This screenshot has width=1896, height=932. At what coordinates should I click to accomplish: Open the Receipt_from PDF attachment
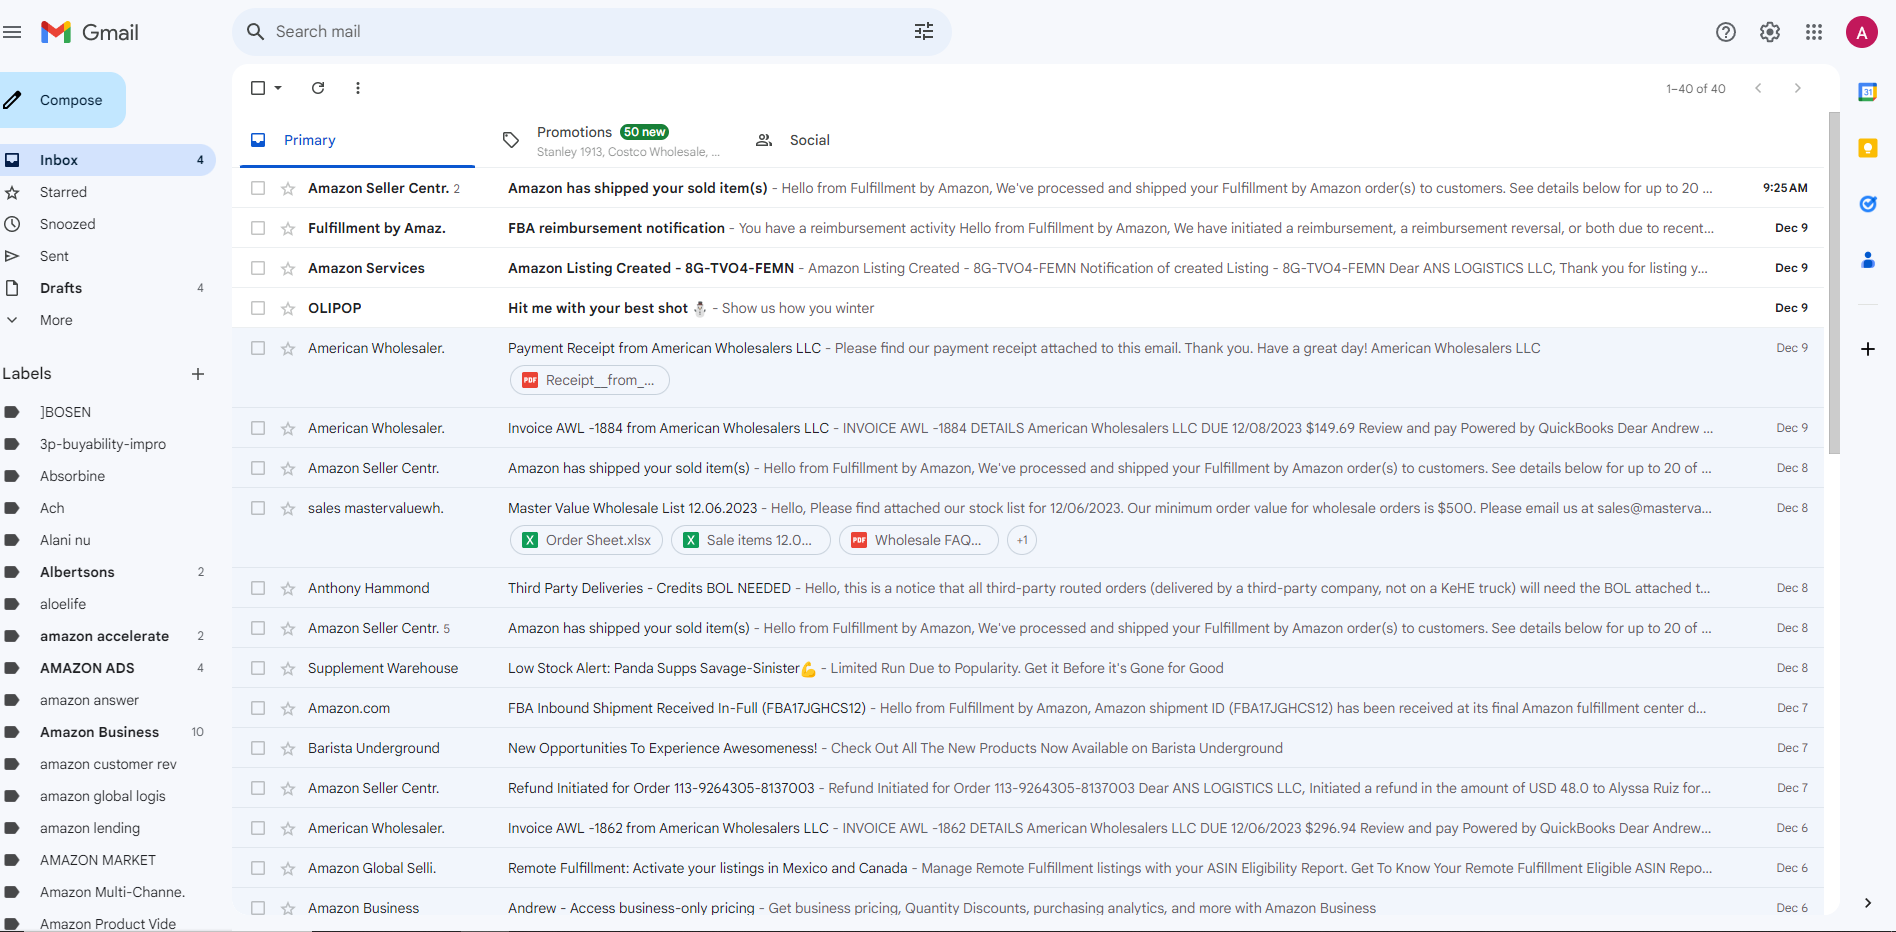coord(590,380)
